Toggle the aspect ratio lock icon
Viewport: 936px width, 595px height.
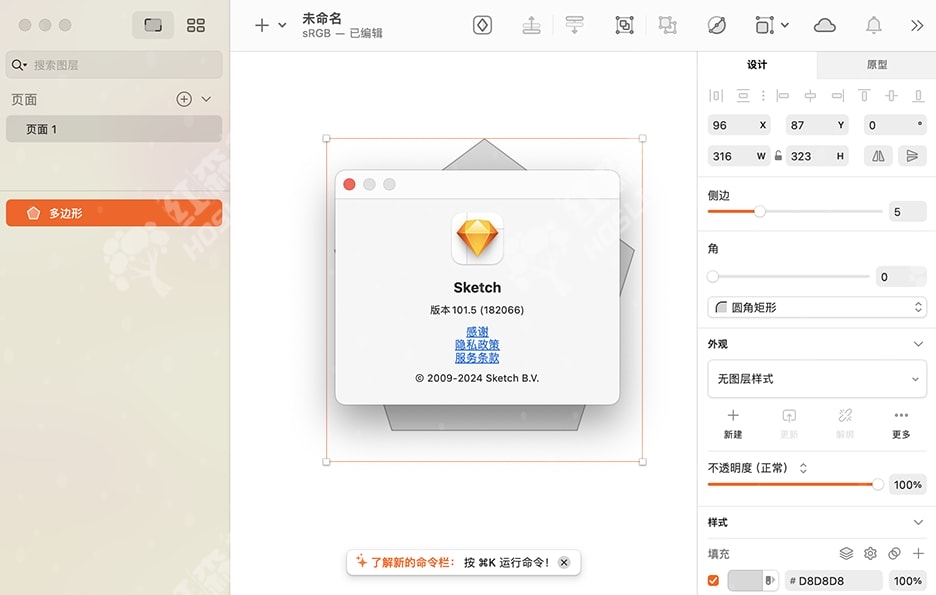(778, 156)
